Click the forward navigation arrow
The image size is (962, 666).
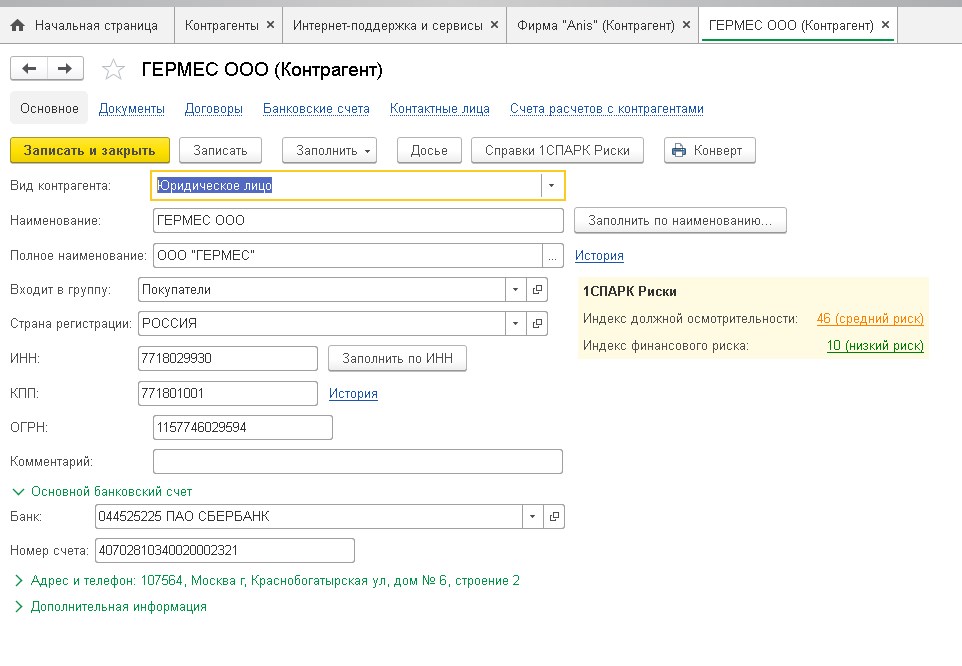coord(65,68)
